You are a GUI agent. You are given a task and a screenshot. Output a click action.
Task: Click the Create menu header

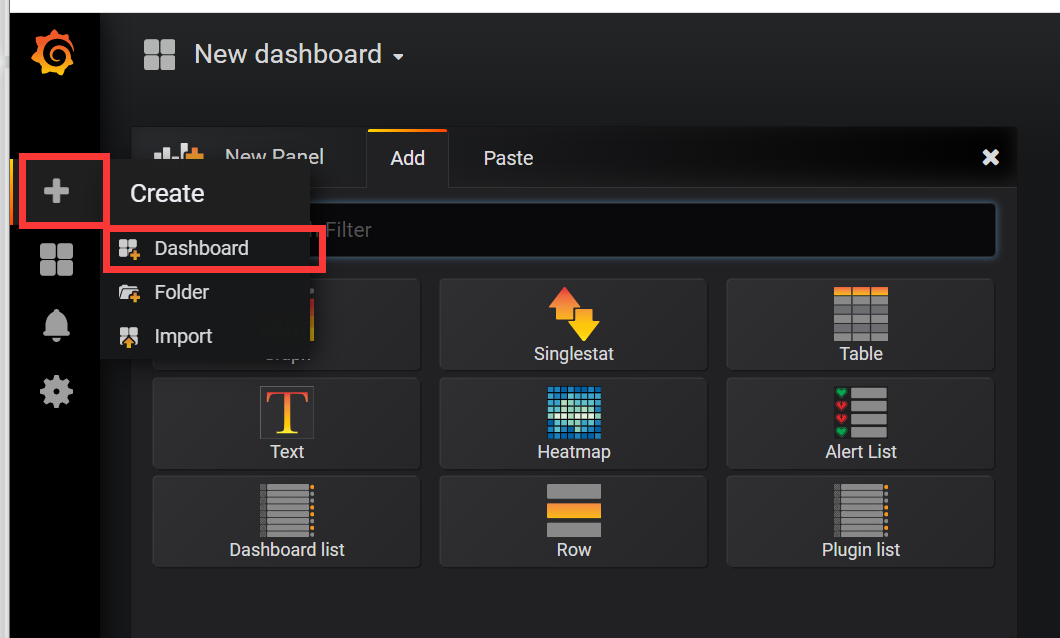(x=167, y=193)
